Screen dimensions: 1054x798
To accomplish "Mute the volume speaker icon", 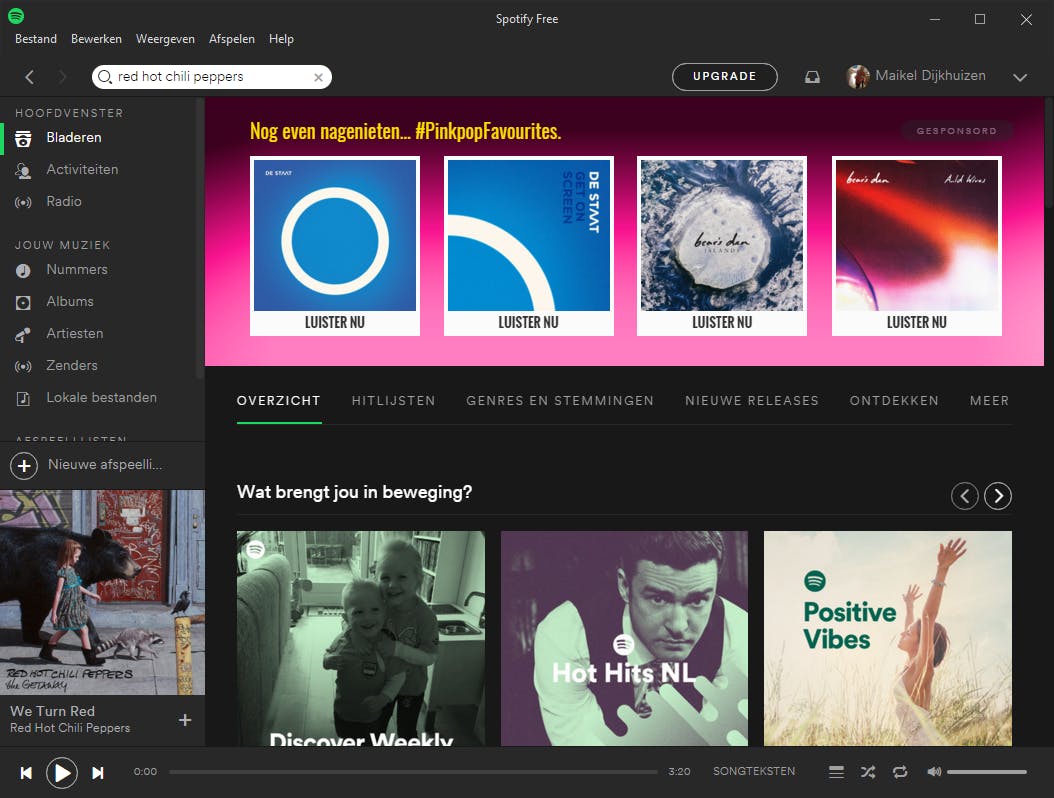I will pyautogui.click(x=933, y=771).
